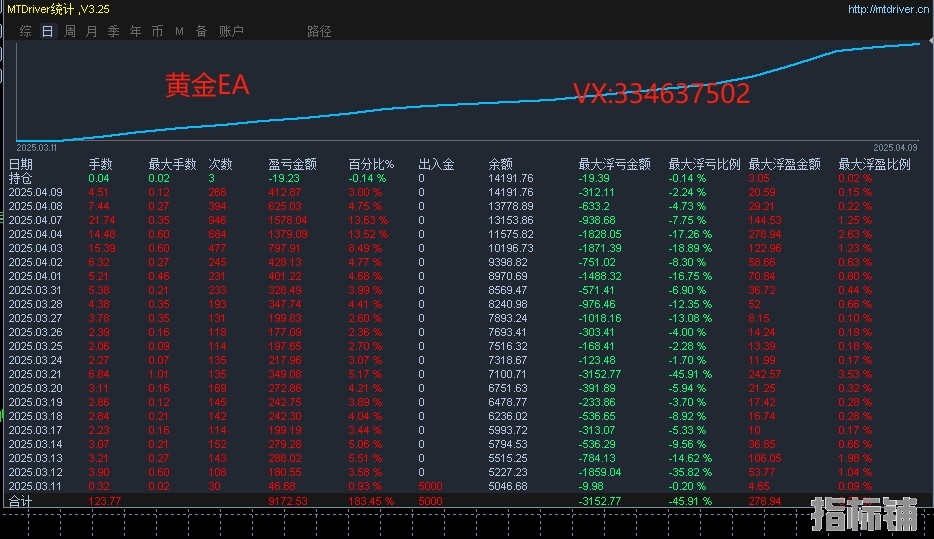Select the 2025.03.31 row date
This screenshot has height=539, width=934.
click(35, 290)
